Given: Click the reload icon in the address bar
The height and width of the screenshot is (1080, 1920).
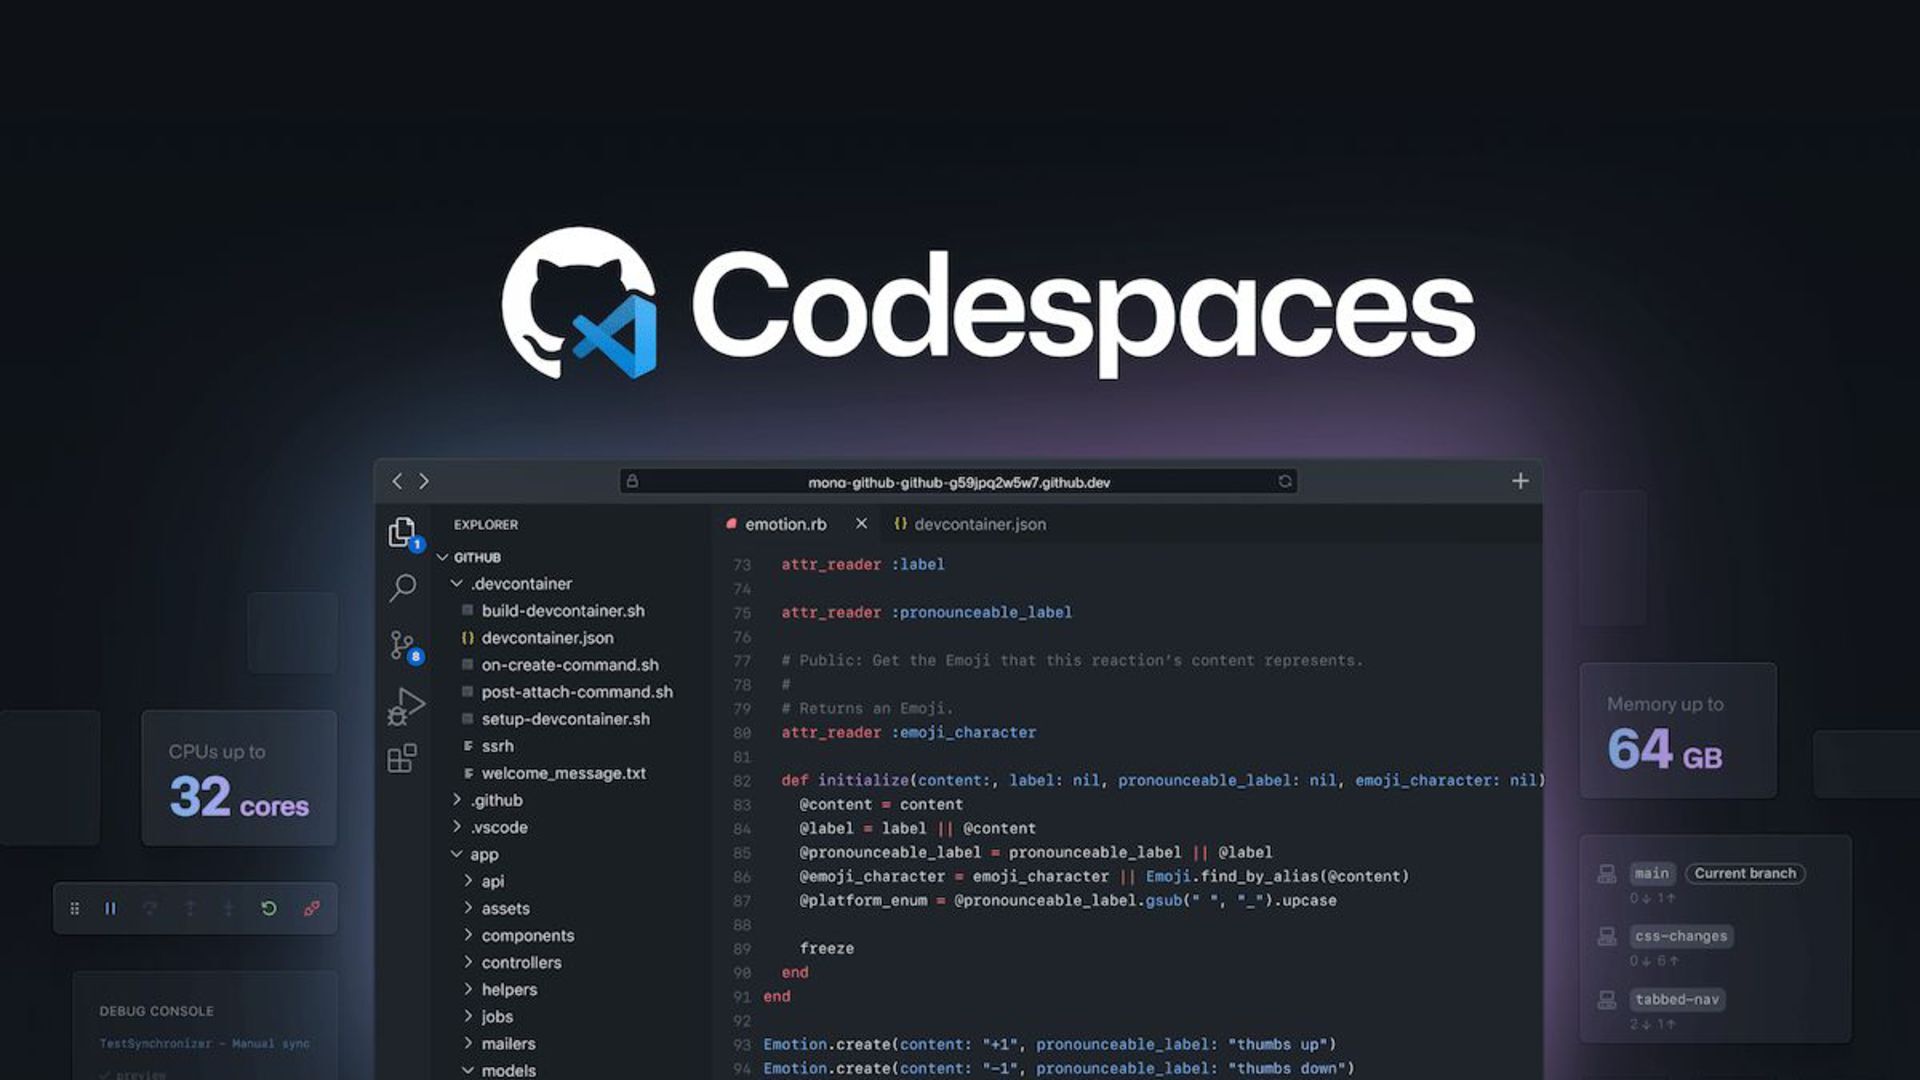Looking at the screenshot, I should 1285,481.
